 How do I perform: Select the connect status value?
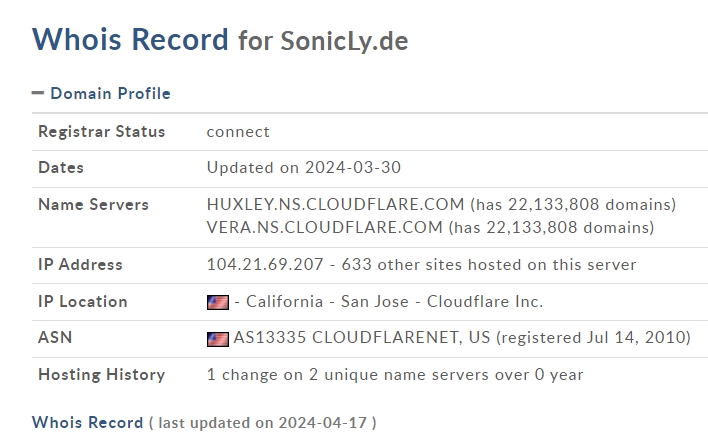tap(238, 132)
